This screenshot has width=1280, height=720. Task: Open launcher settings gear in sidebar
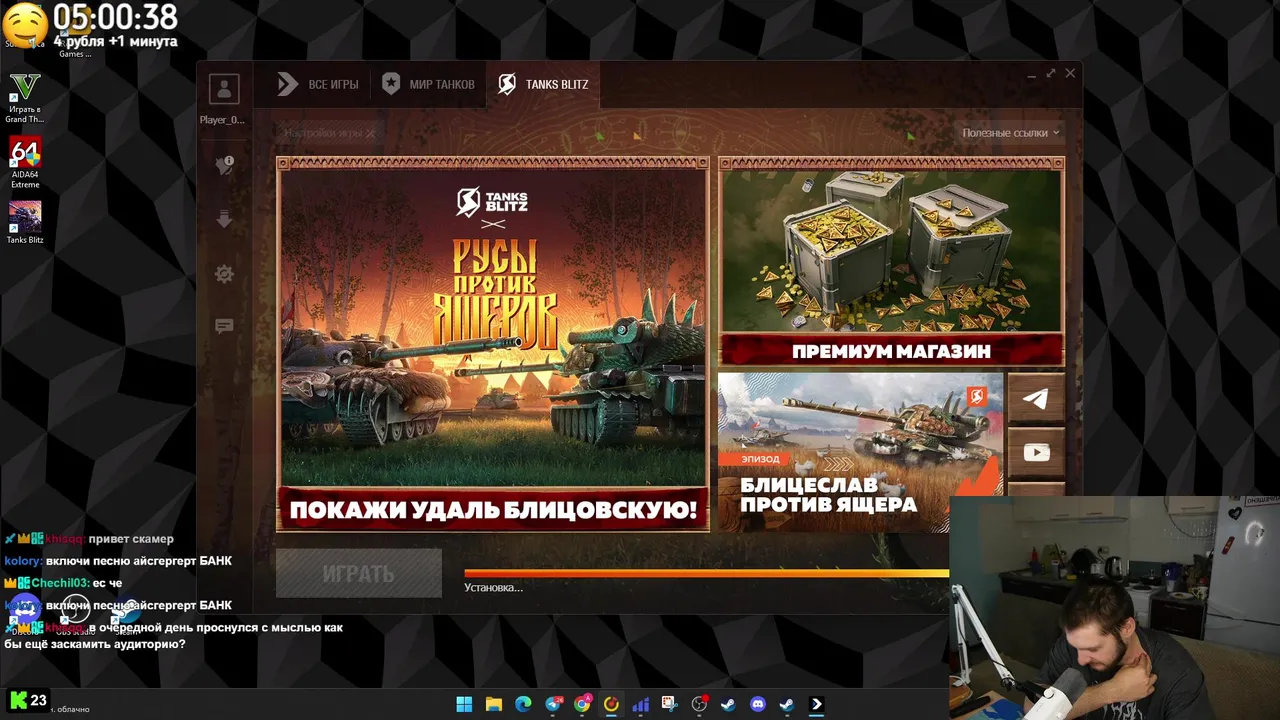pos(224,274)
